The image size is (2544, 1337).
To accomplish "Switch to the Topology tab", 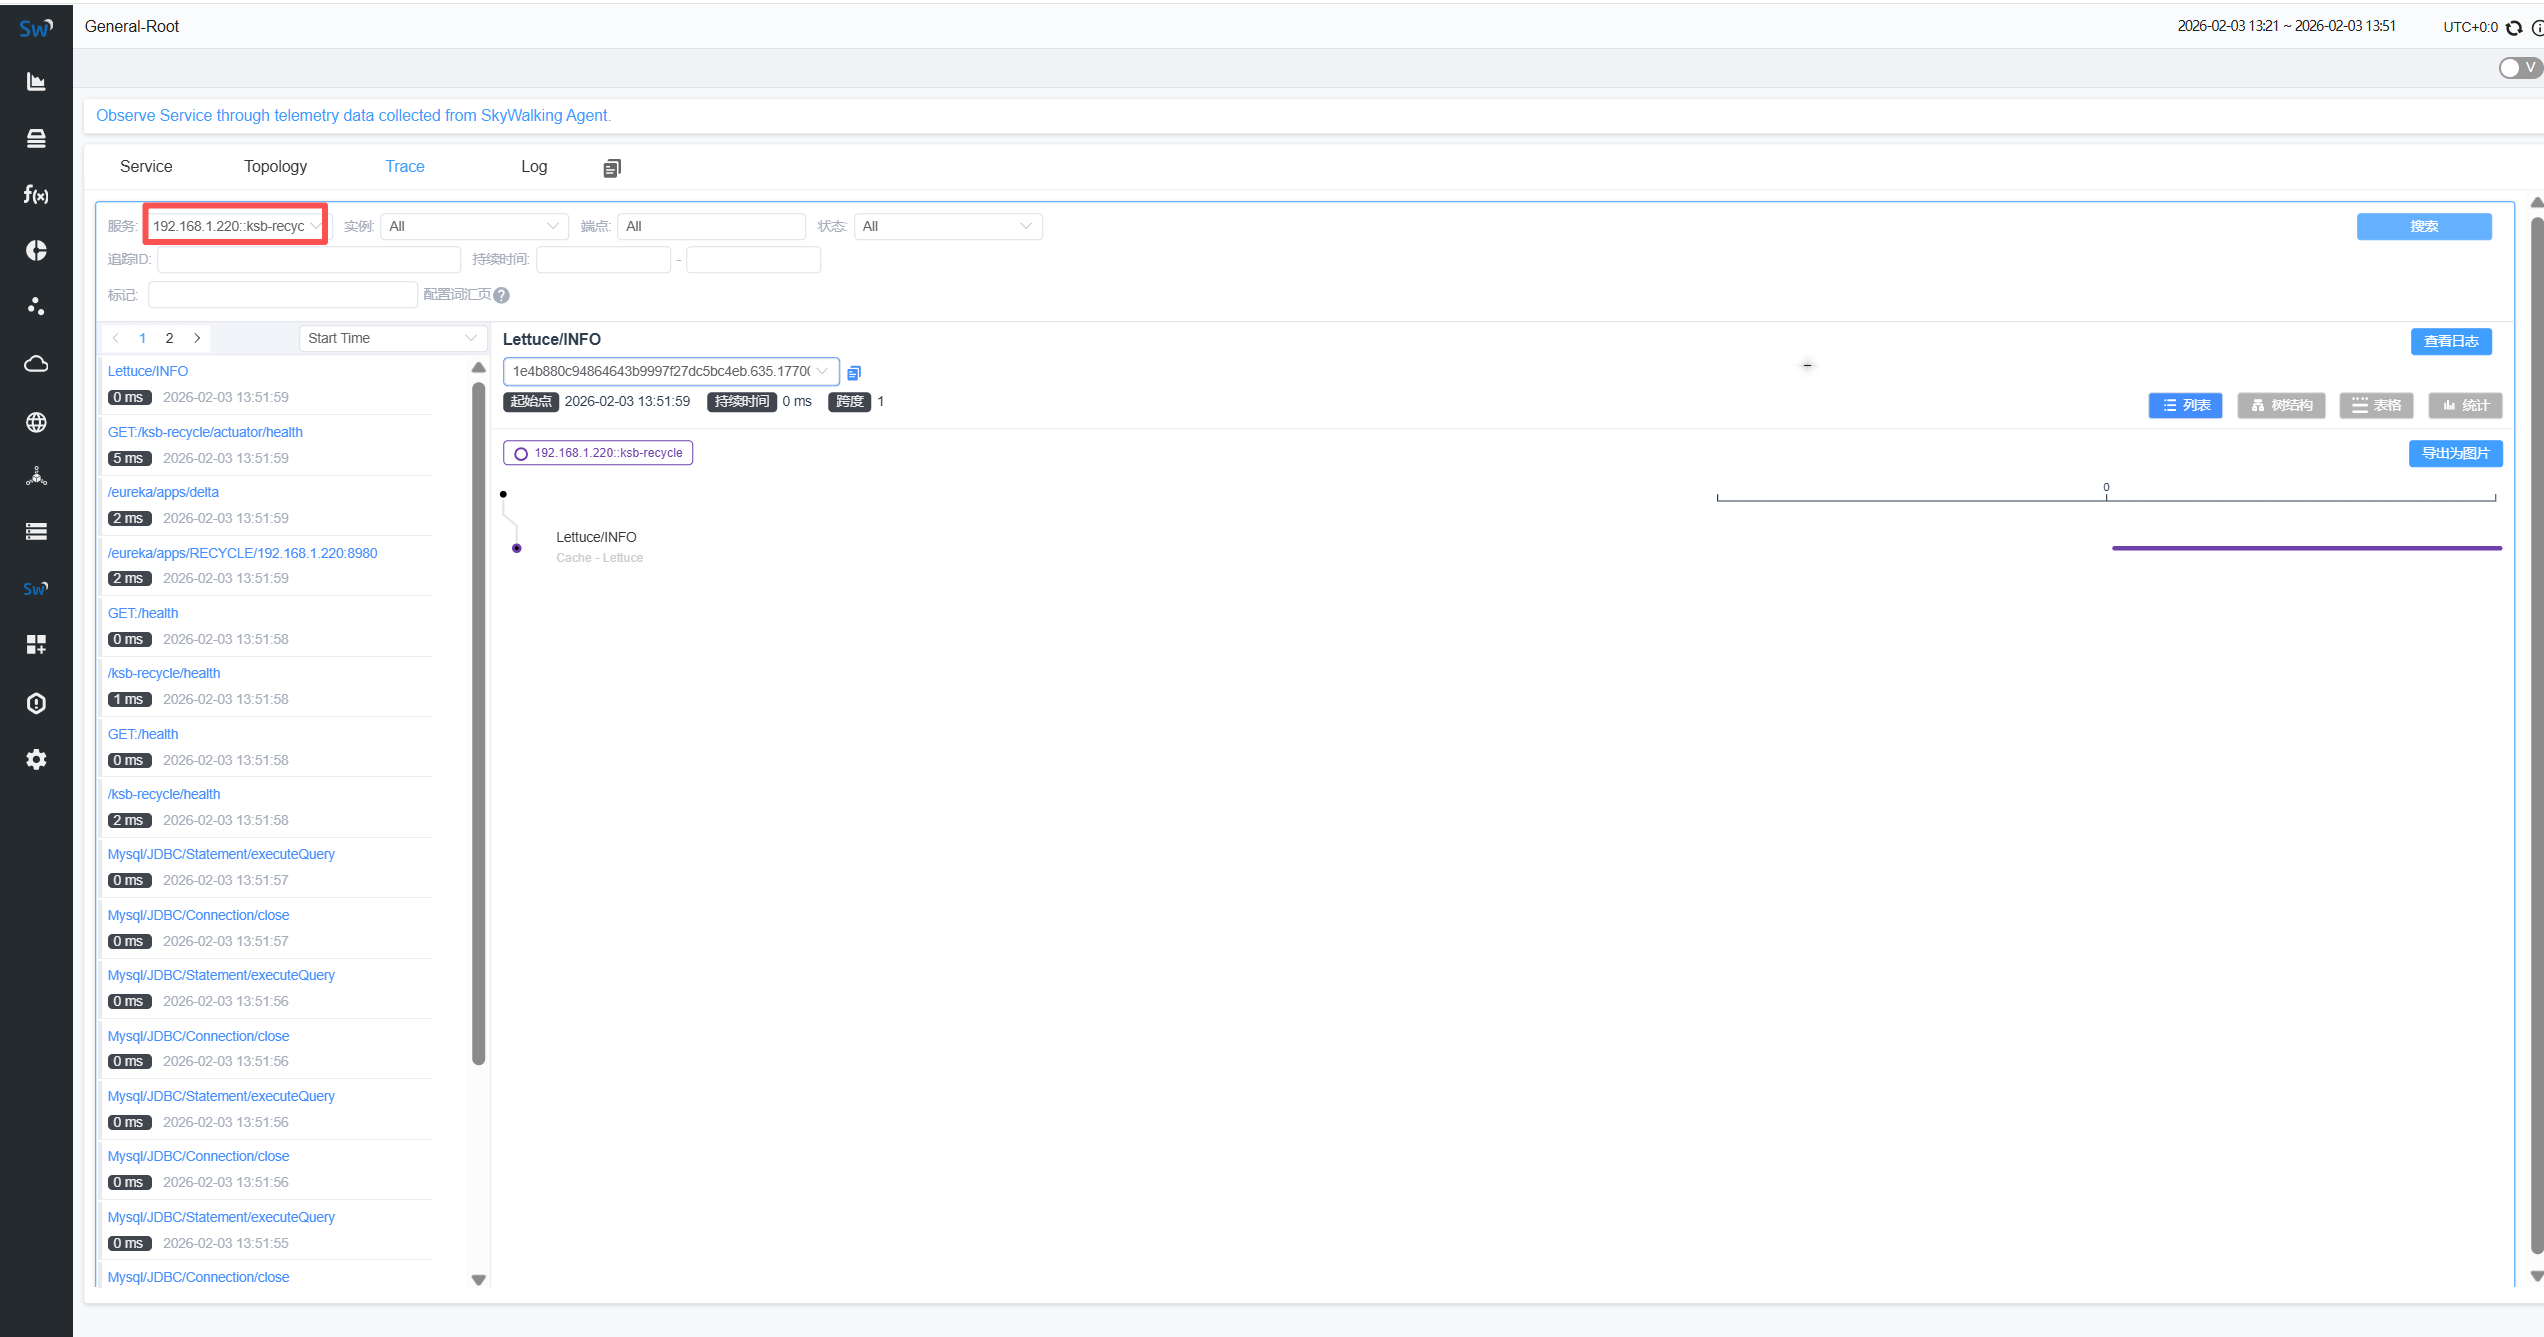I will click(275, 167).
